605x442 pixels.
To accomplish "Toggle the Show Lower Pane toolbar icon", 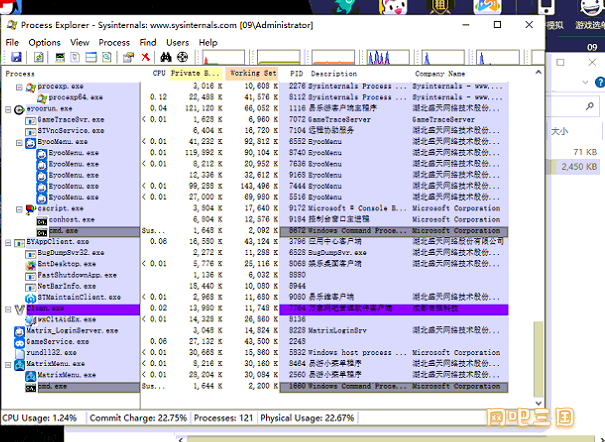I will [91, 57].
